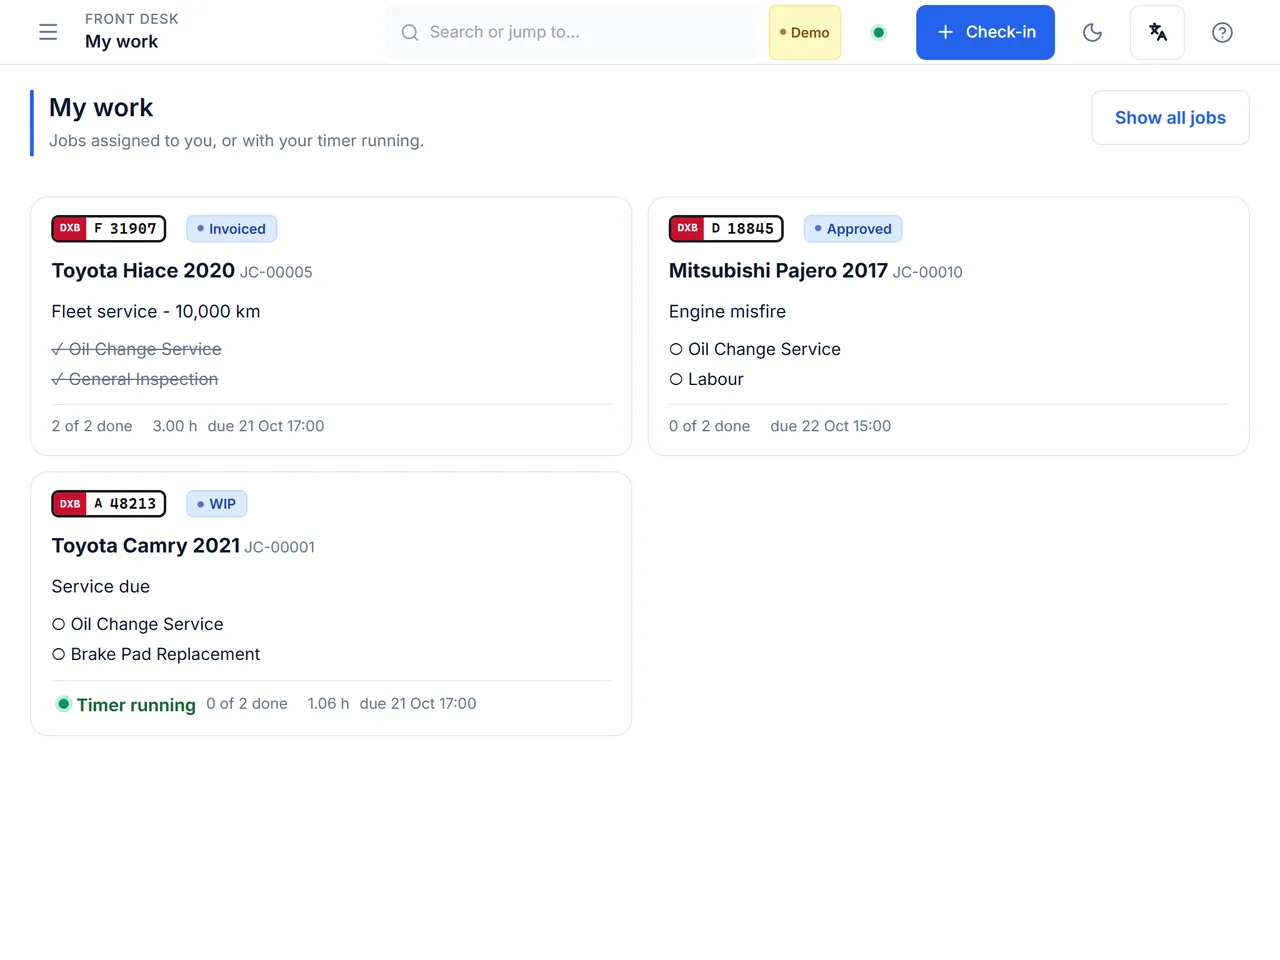This screenshot has width=1280, height=960.
Task: Focus the Search or jump to field
Action: tap(572, 32)
